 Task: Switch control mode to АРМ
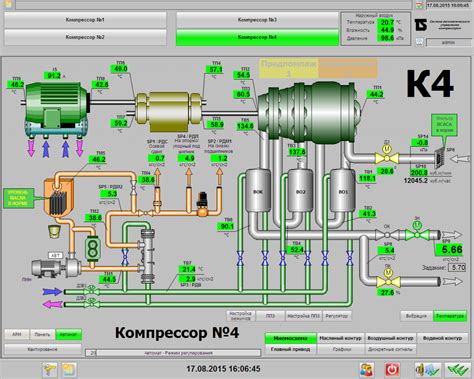point(17,334)
